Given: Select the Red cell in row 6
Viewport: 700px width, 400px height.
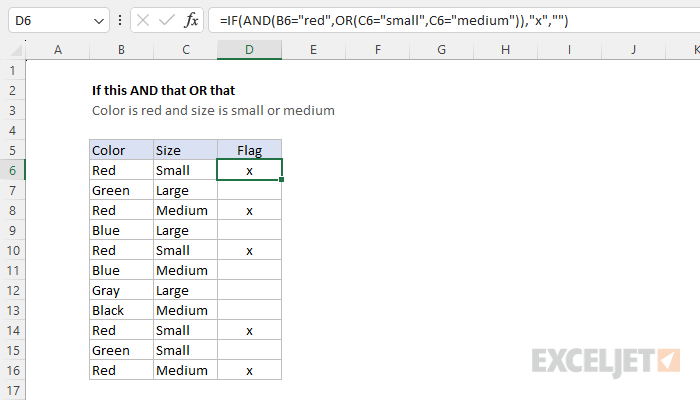Looking at the screenshot, I should [121, 170].
